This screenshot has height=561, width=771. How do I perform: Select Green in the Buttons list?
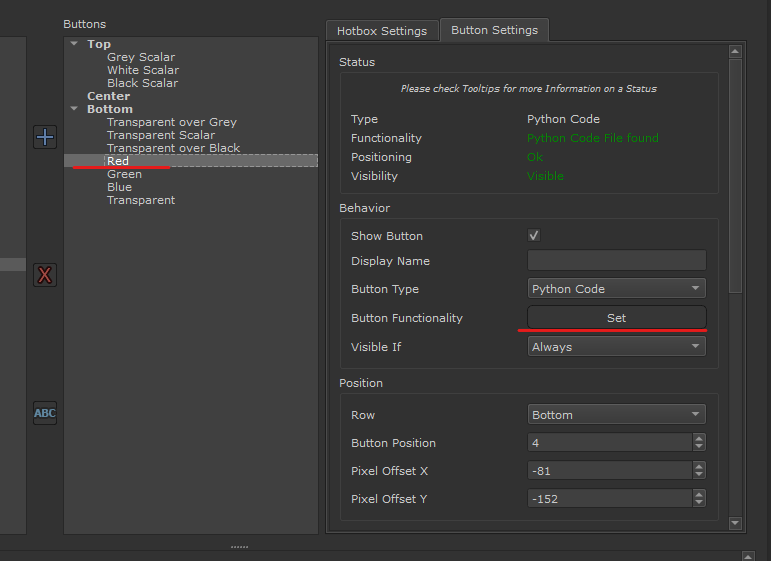point(124,174)
